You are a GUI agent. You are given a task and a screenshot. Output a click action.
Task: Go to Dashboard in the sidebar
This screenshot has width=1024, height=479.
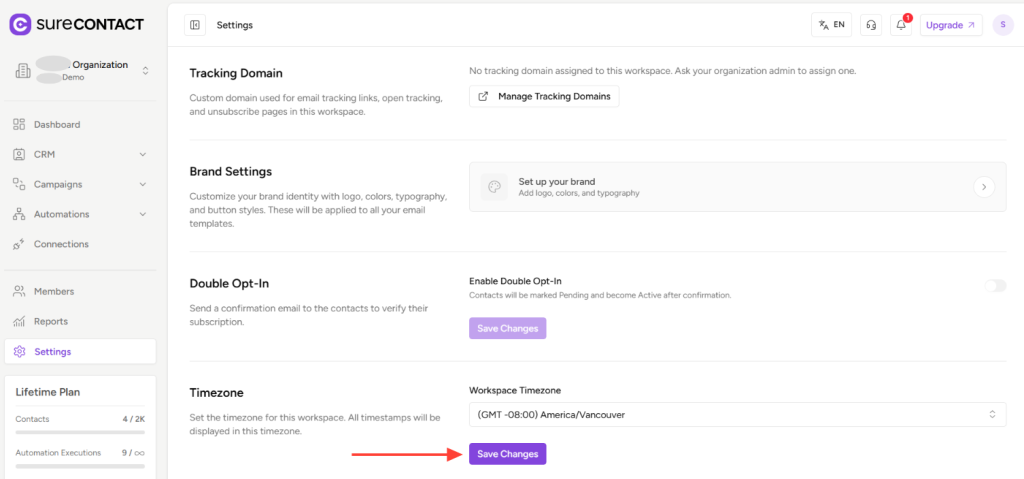click(57, 124)
